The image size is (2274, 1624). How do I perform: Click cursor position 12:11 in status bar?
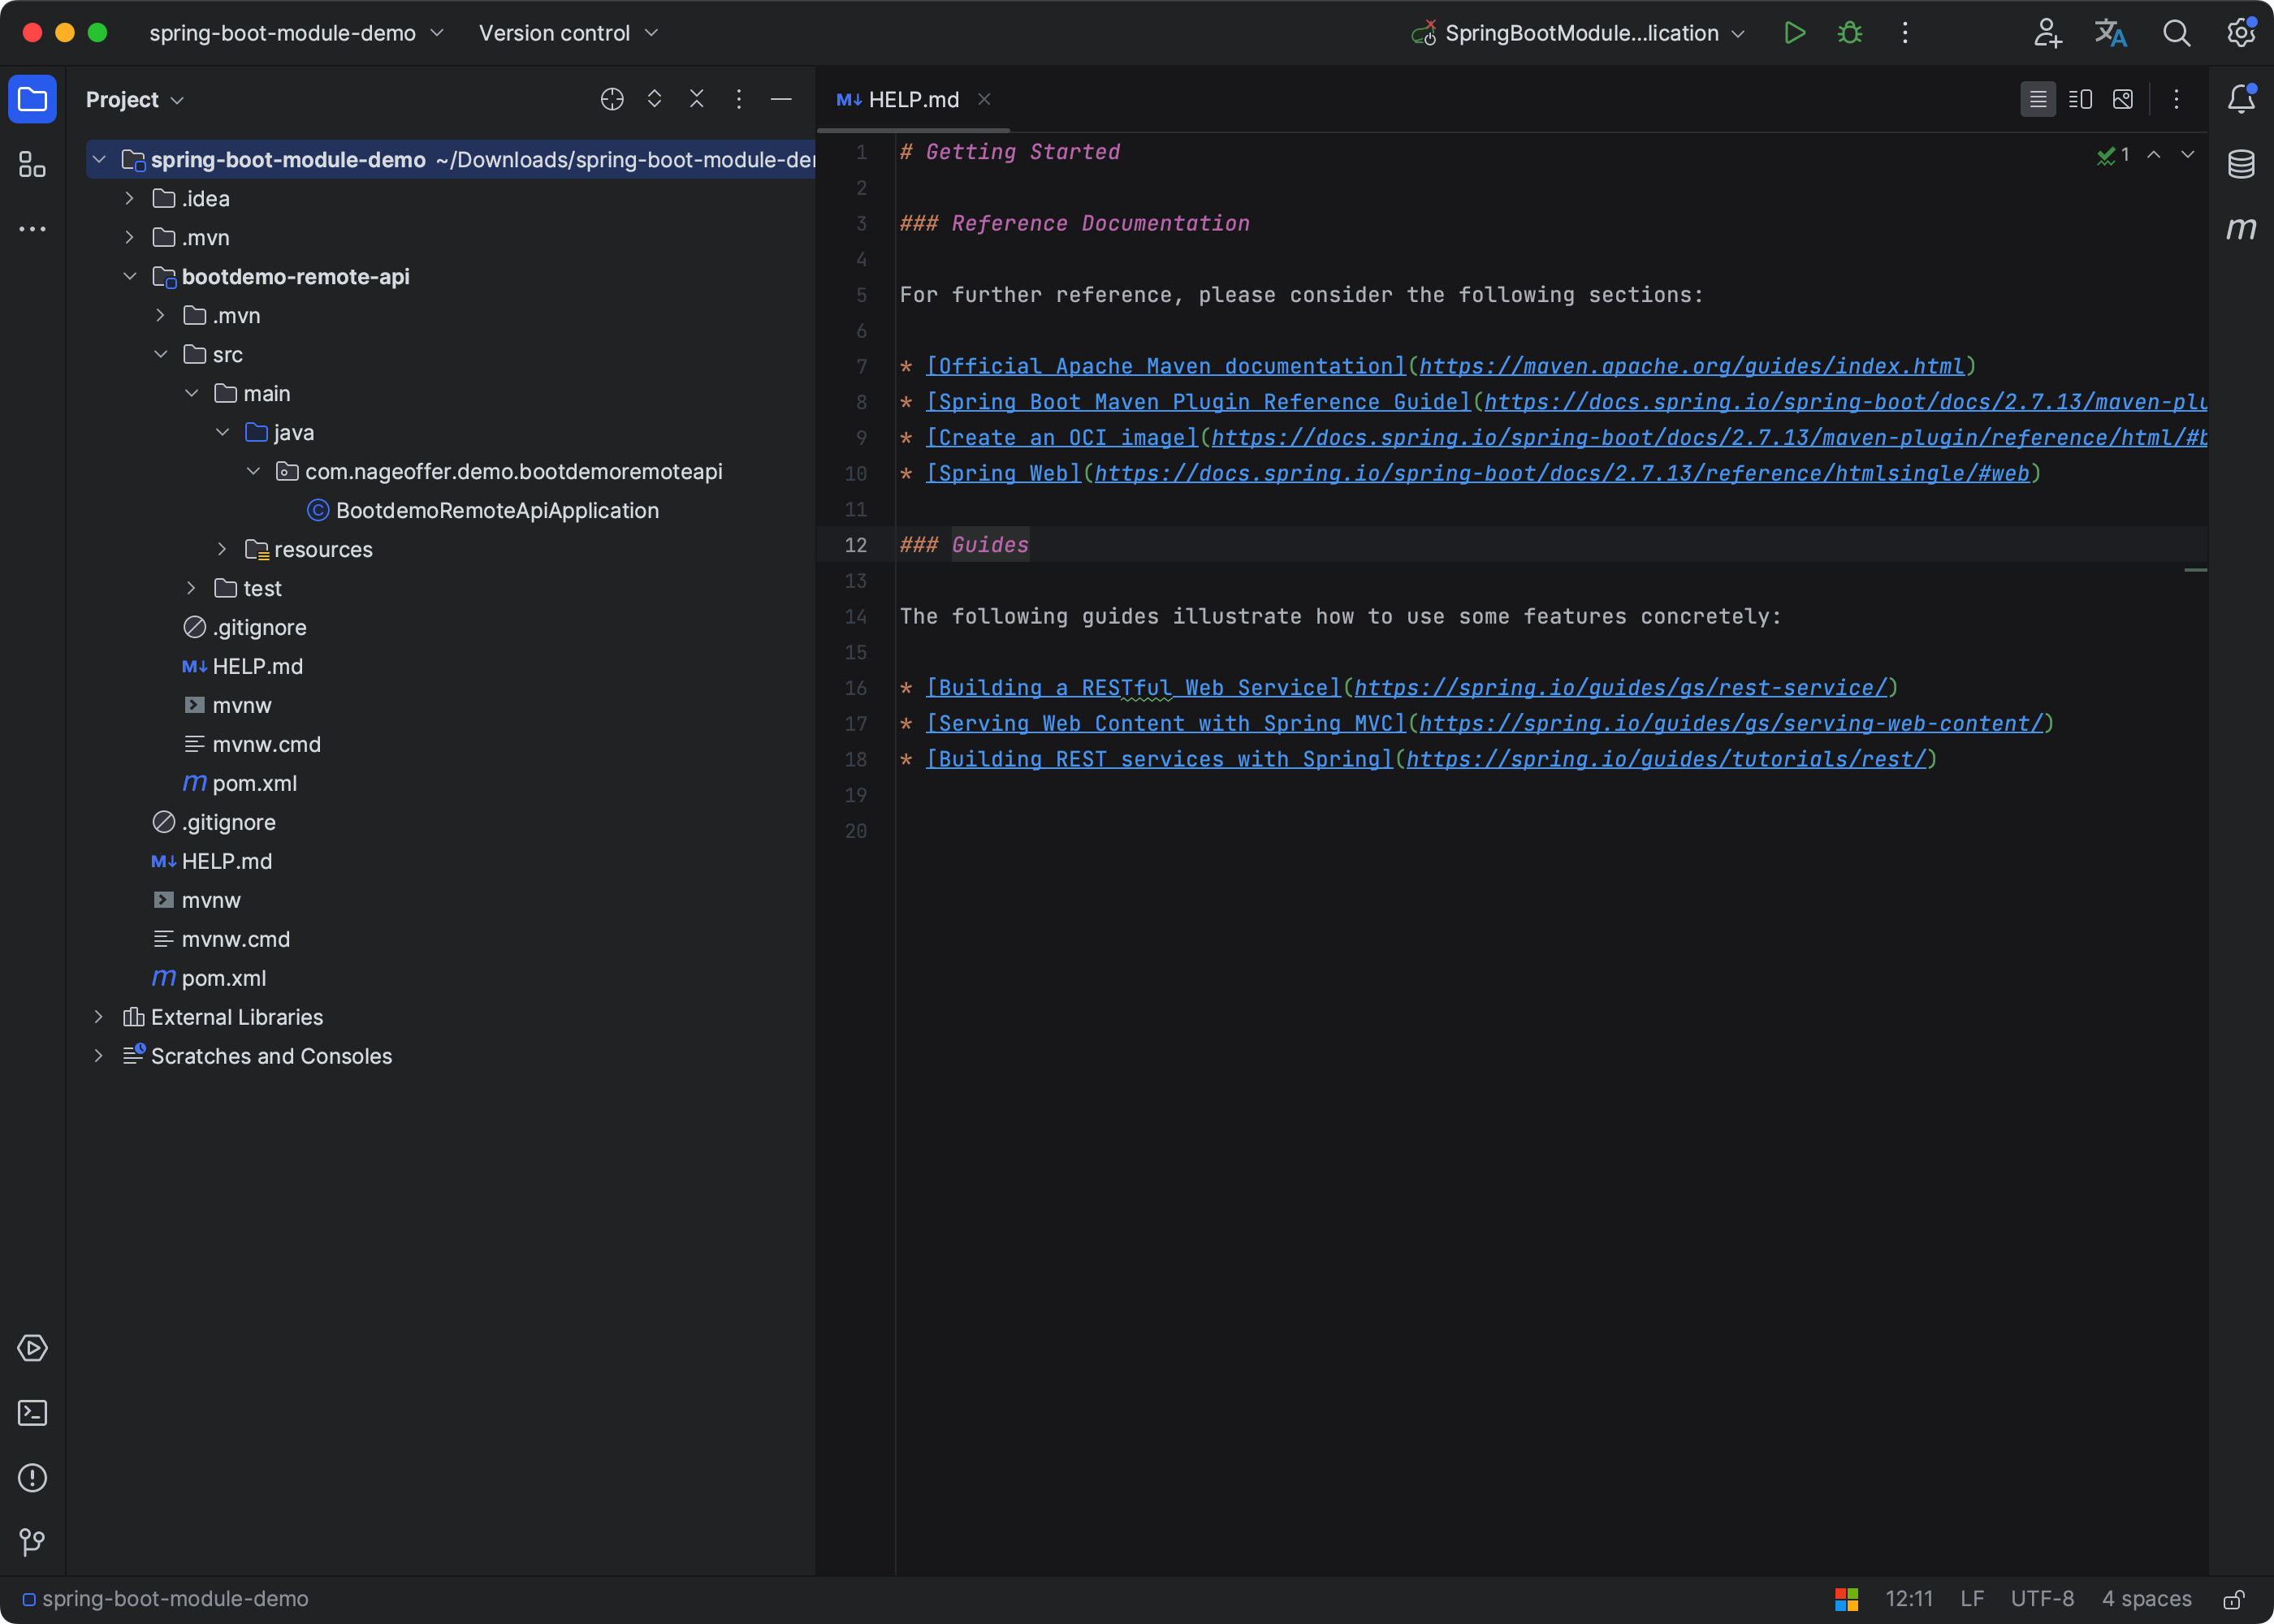click(x=1908, y=1599)
